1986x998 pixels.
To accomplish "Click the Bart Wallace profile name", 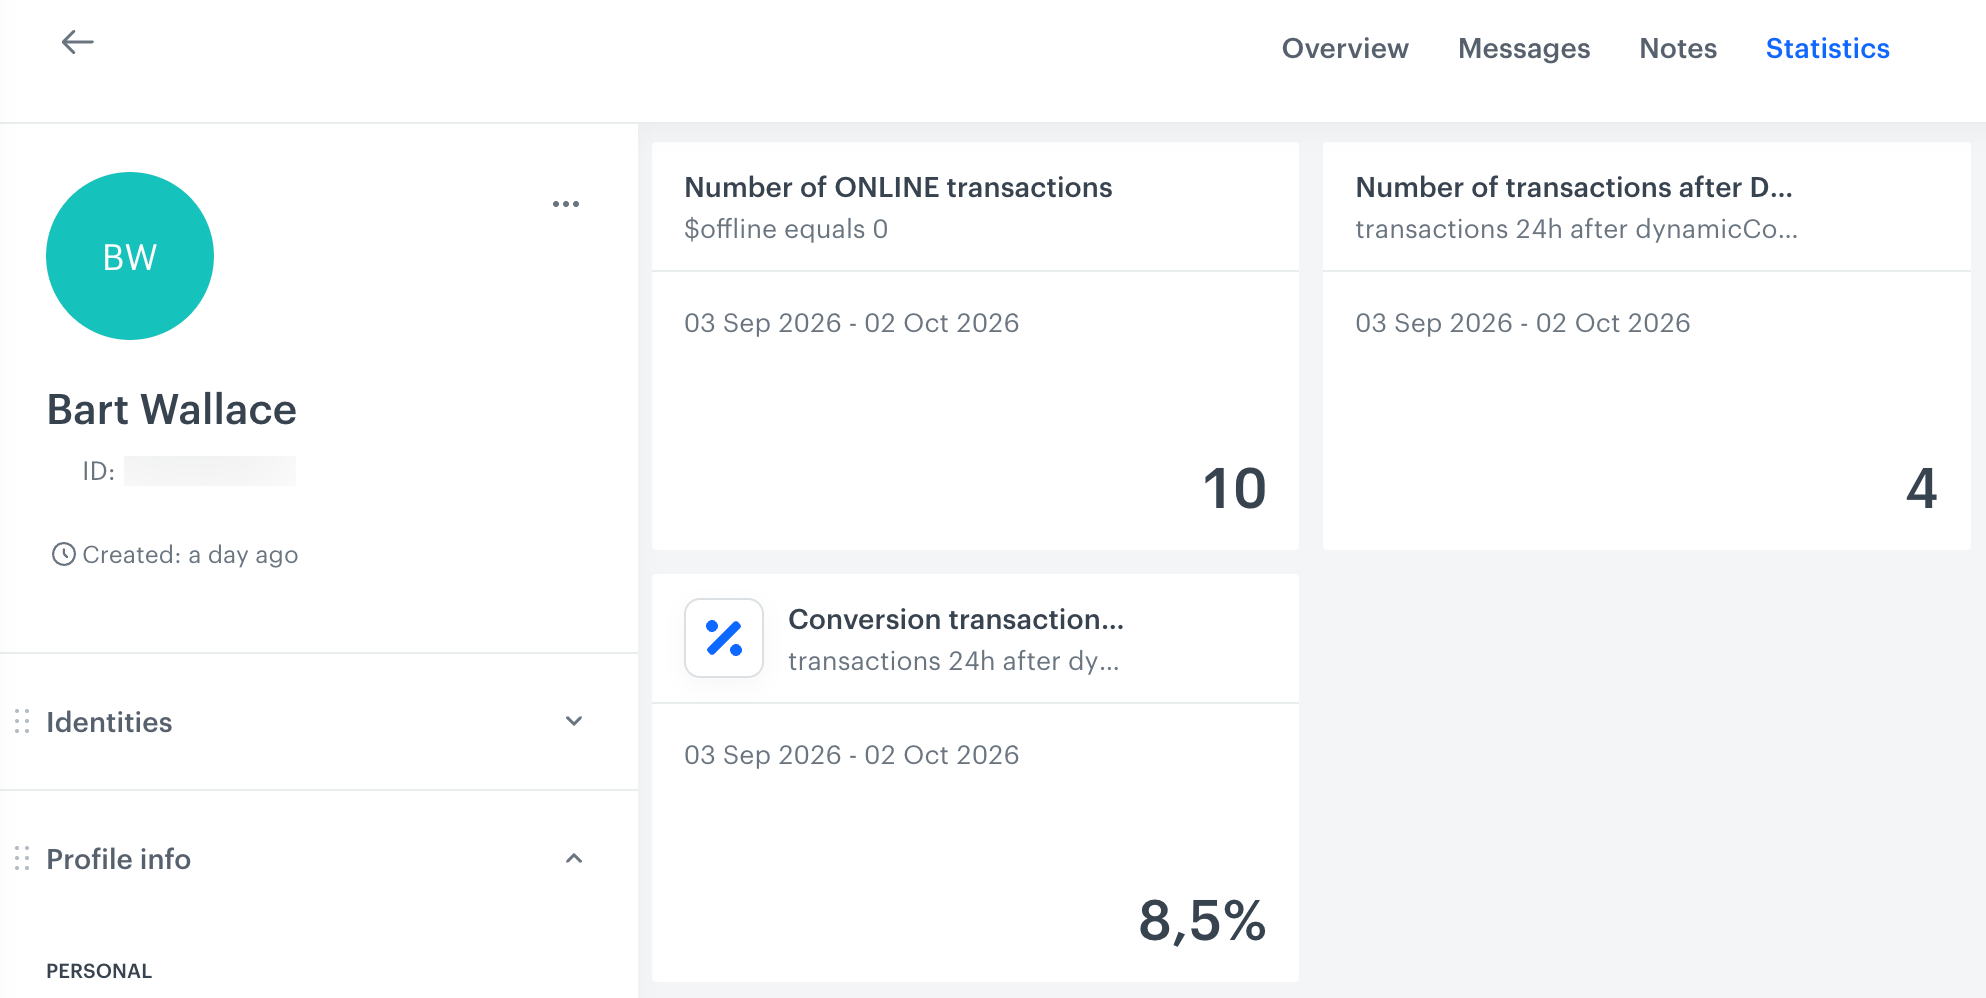I will tap(172, 410).
